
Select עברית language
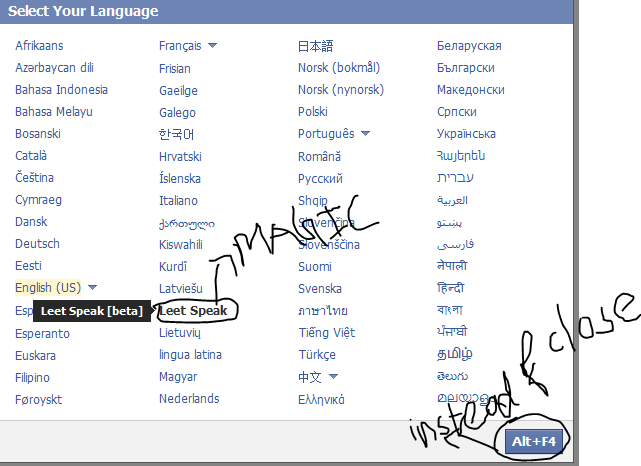[455, 178]
